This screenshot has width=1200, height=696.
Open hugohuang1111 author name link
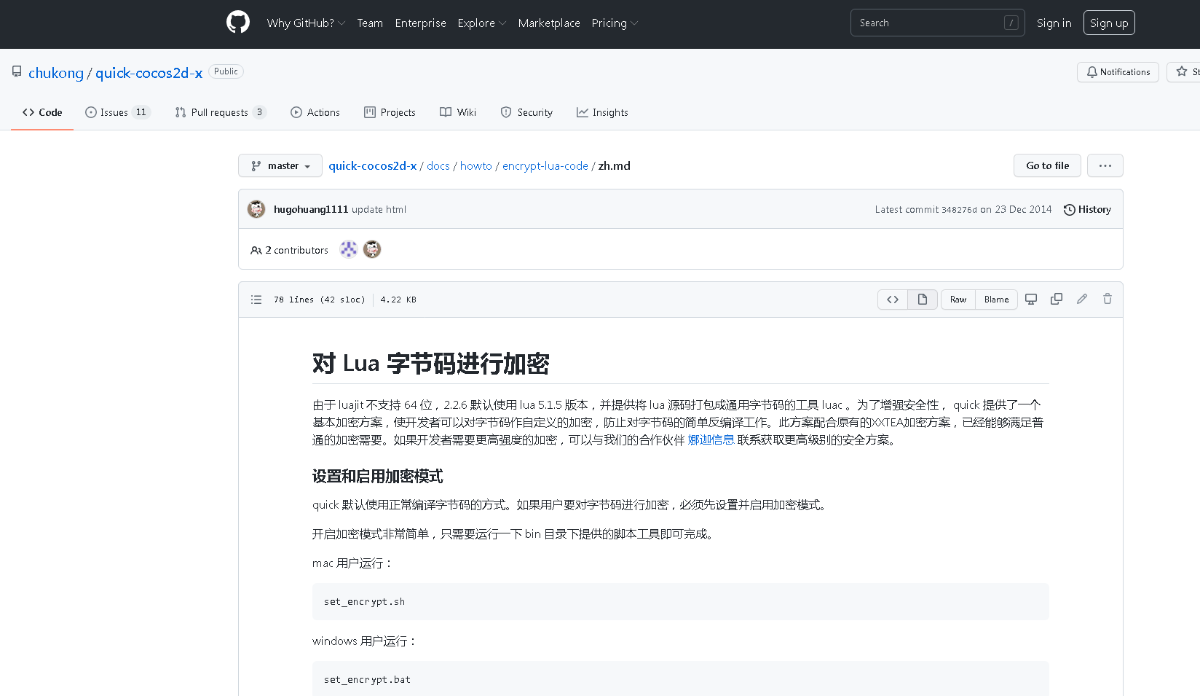click(311, 210)
